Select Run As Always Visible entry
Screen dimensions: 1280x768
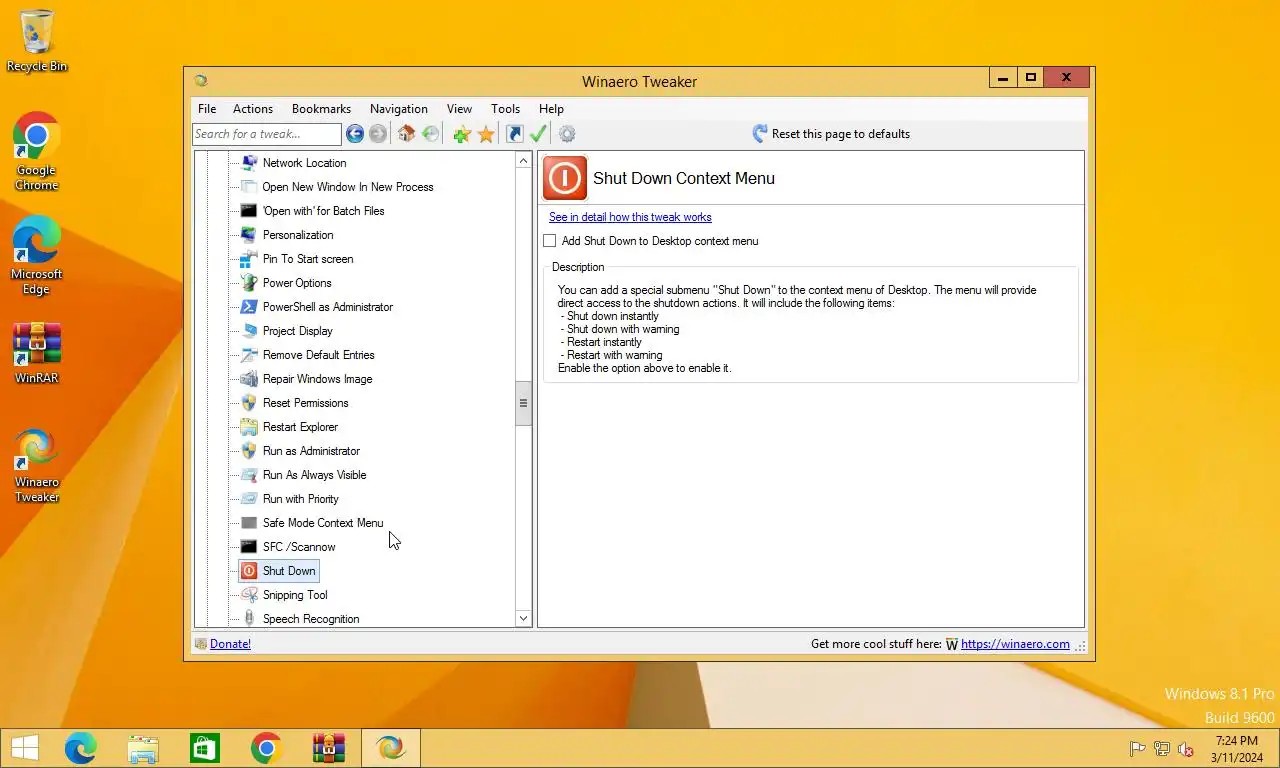[314, 475]
